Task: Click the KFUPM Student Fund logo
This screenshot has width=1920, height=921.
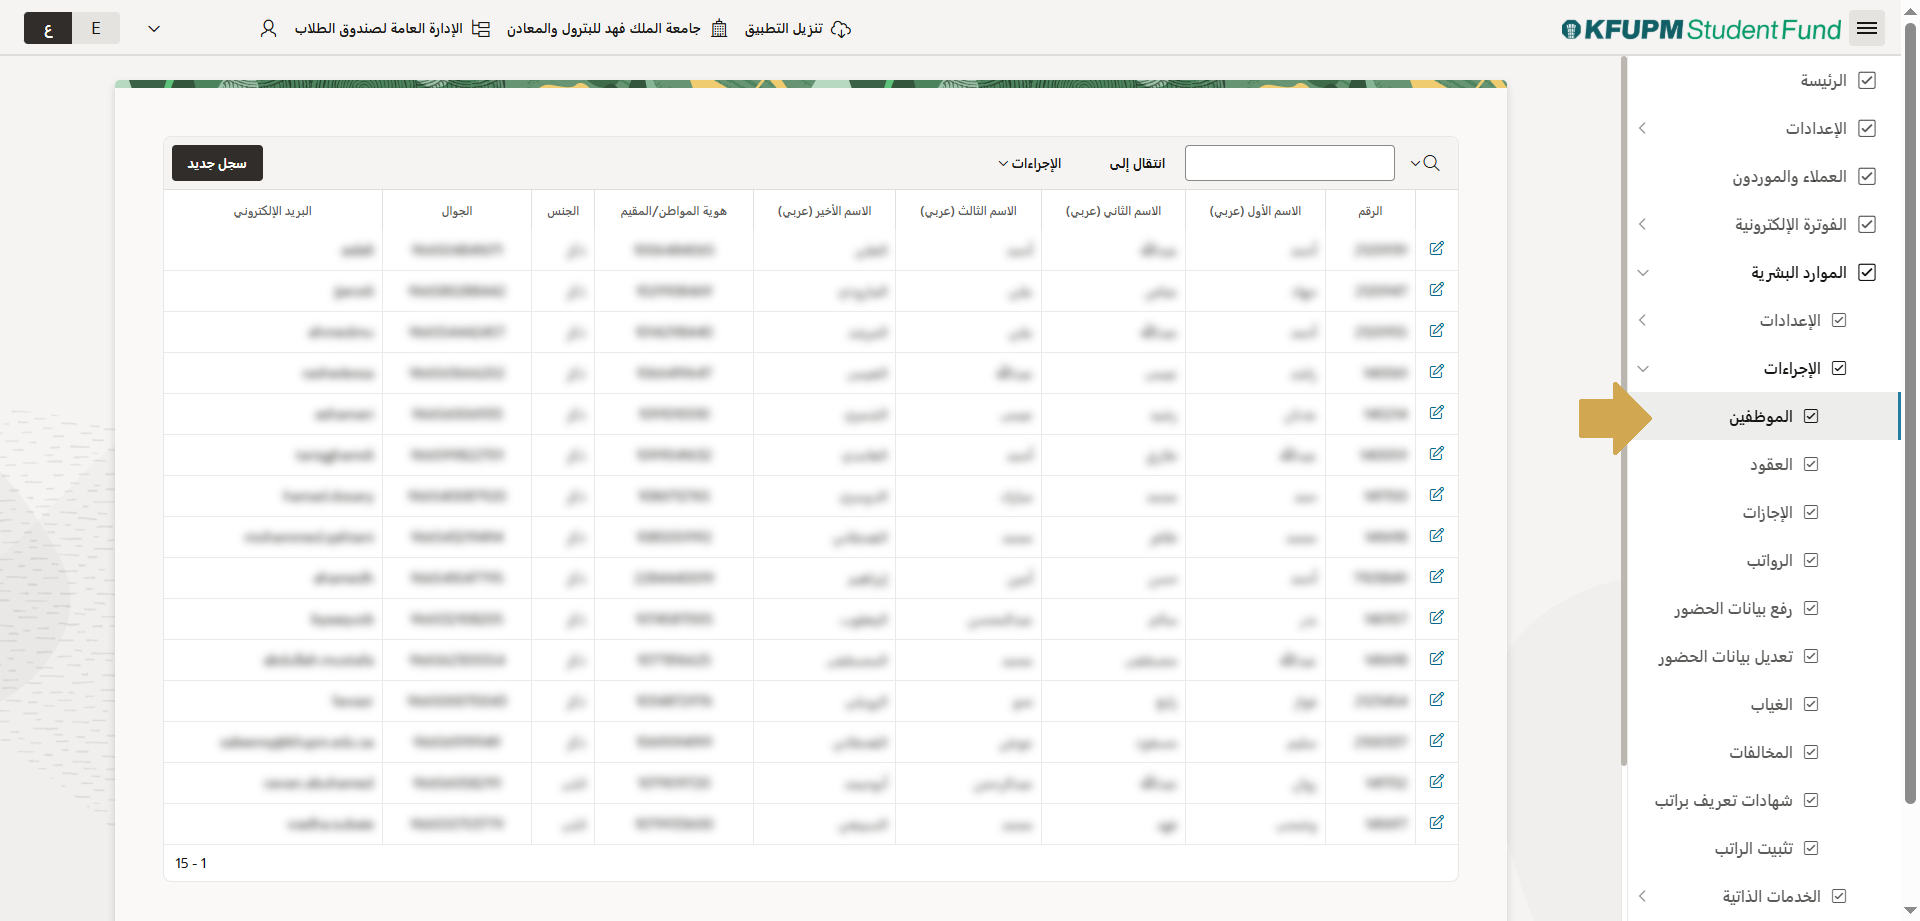Action: pos(1701,29)
